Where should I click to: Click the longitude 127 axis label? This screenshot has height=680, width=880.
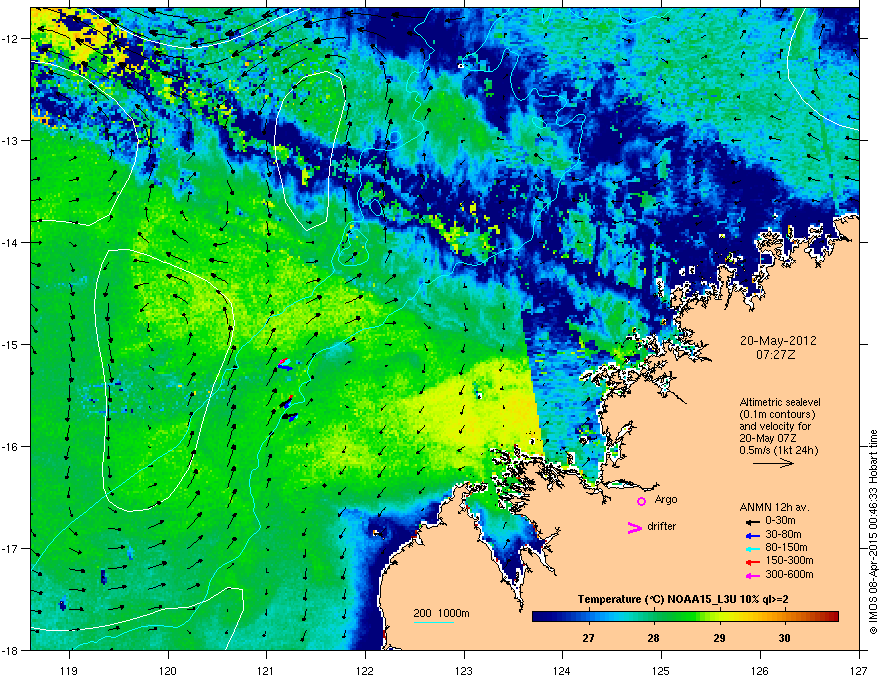click(x=859, y=671)
